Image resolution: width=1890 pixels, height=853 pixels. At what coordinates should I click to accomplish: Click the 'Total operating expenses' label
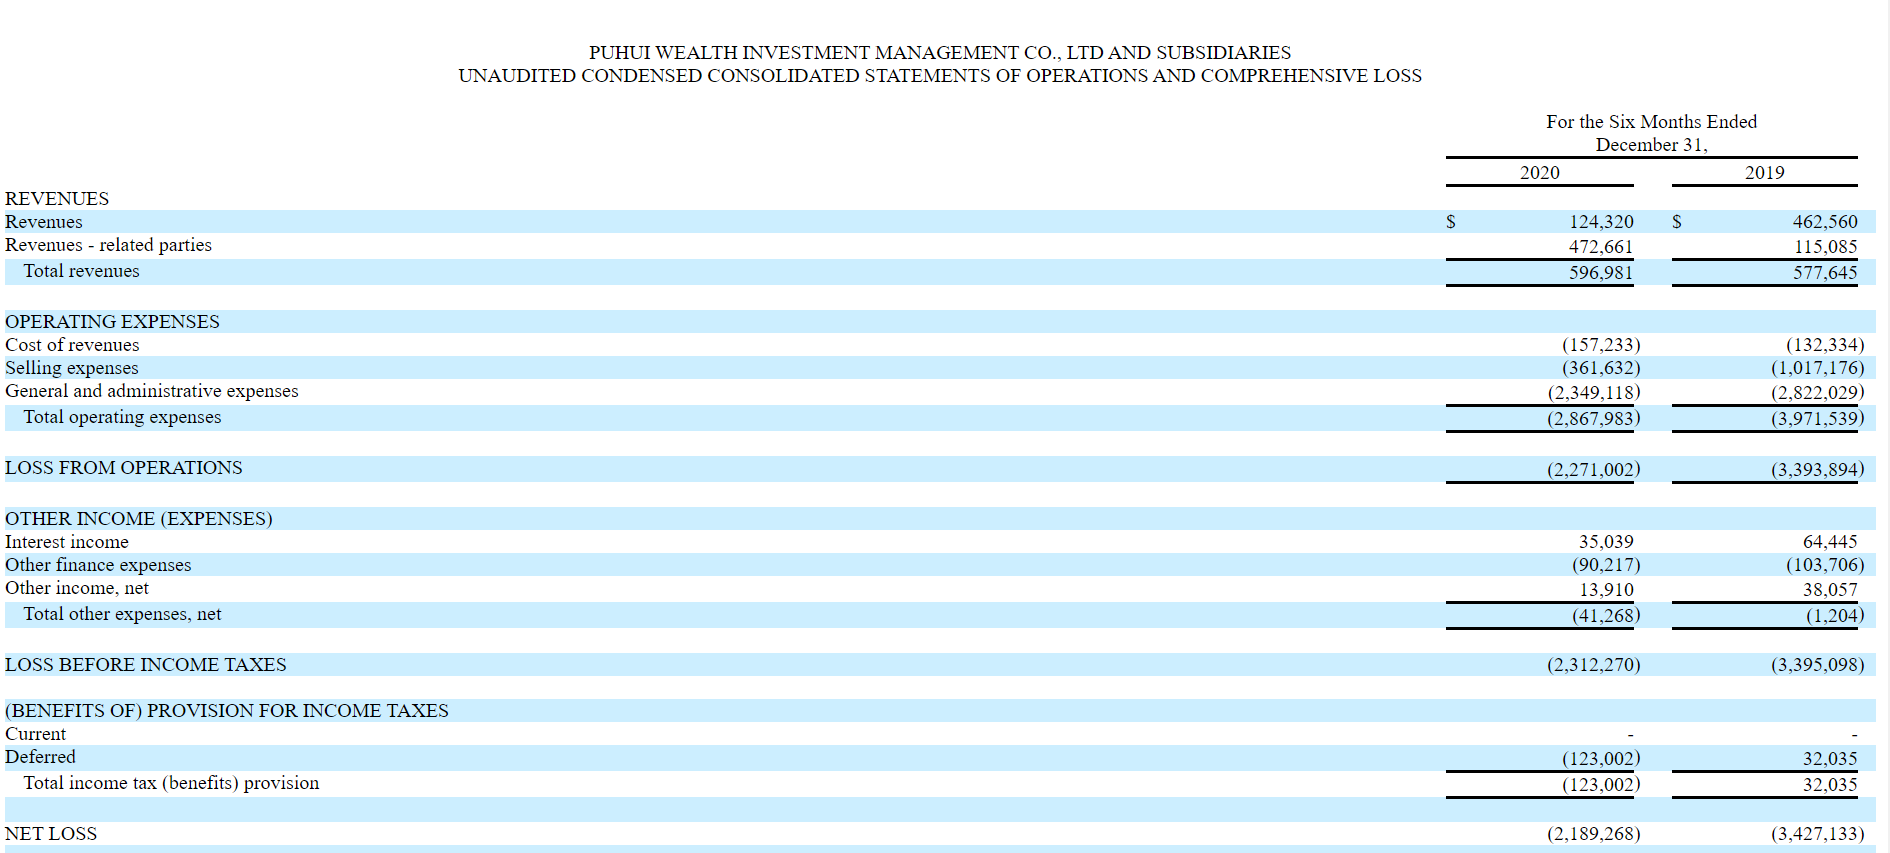point(123,417)
